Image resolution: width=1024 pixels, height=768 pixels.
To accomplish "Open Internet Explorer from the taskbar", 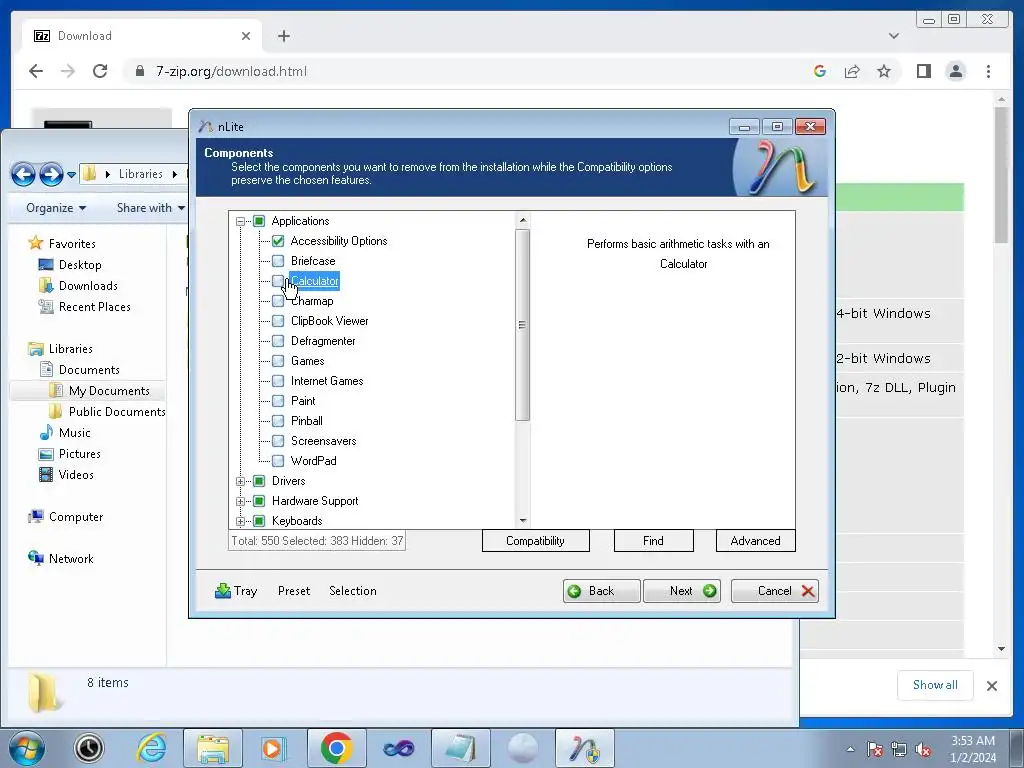I will tap(152, 748).
